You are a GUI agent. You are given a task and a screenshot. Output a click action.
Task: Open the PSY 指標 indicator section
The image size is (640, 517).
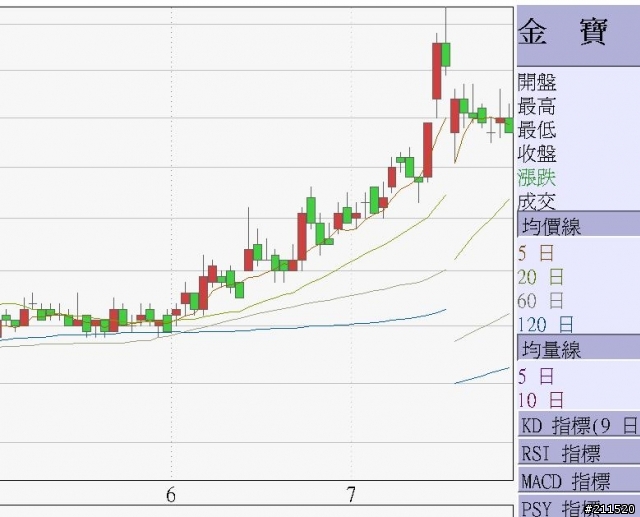(x=579, y=506)
